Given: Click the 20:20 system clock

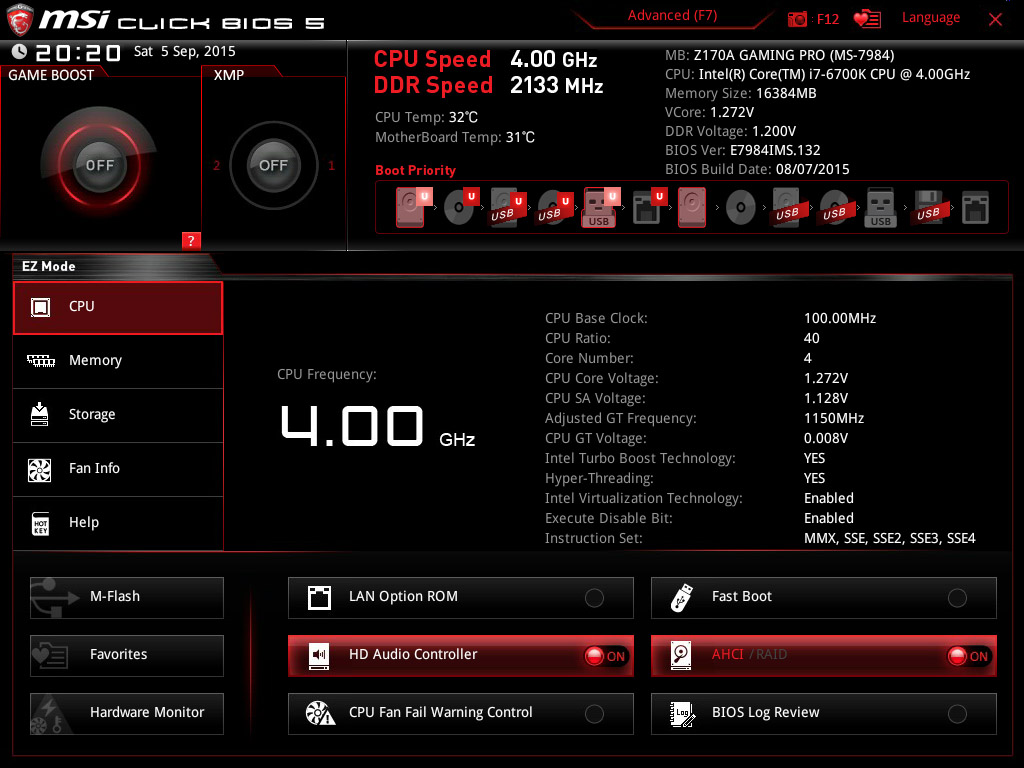Looking at the screenshot, I should pyautogui.click(x=78, y=52).
